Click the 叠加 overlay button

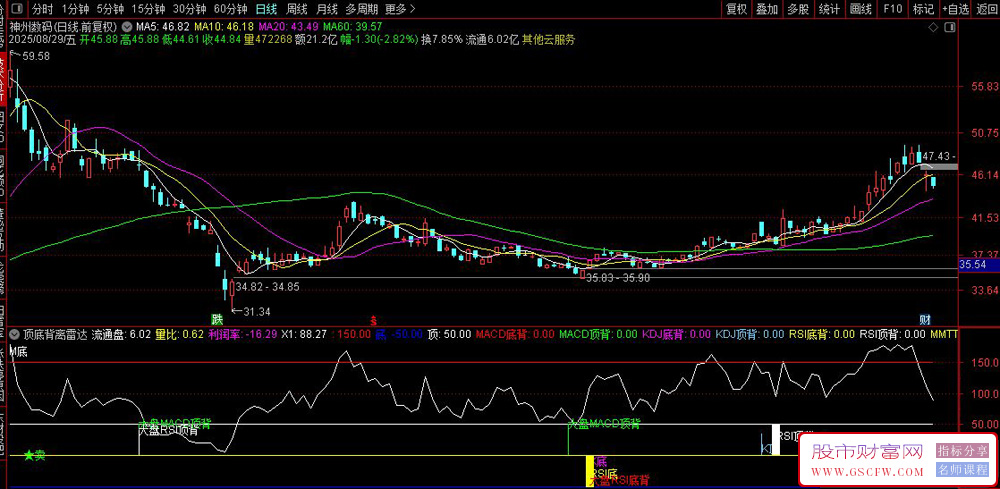(767, 9)
